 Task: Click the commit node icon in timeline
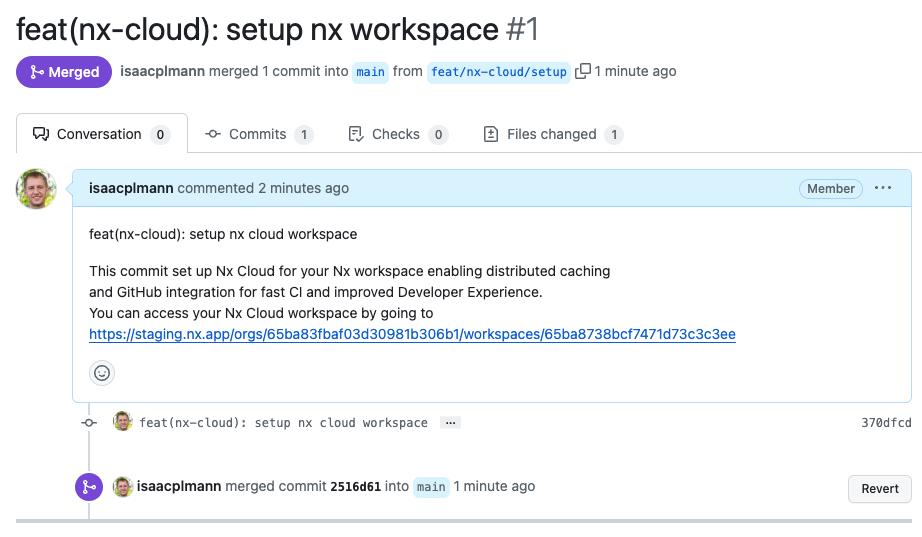pyautogui.click(x=89, y=423)
